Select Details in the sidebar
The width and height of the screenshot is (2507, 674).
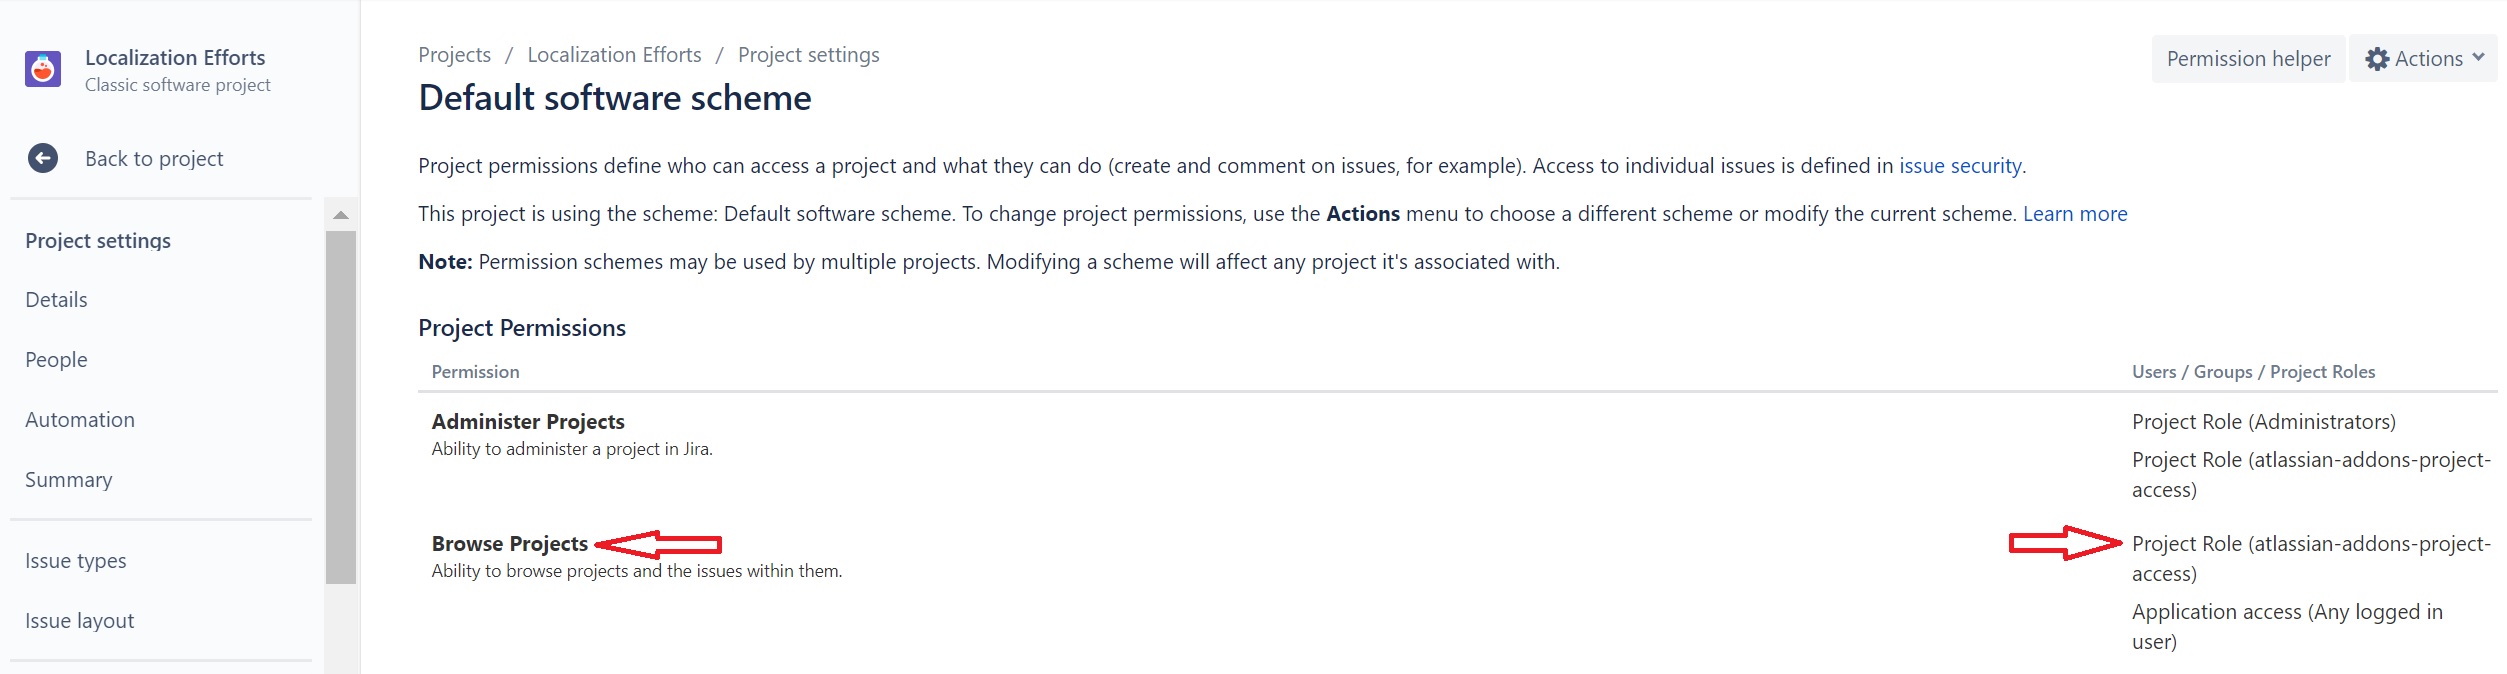pos(55,299)
